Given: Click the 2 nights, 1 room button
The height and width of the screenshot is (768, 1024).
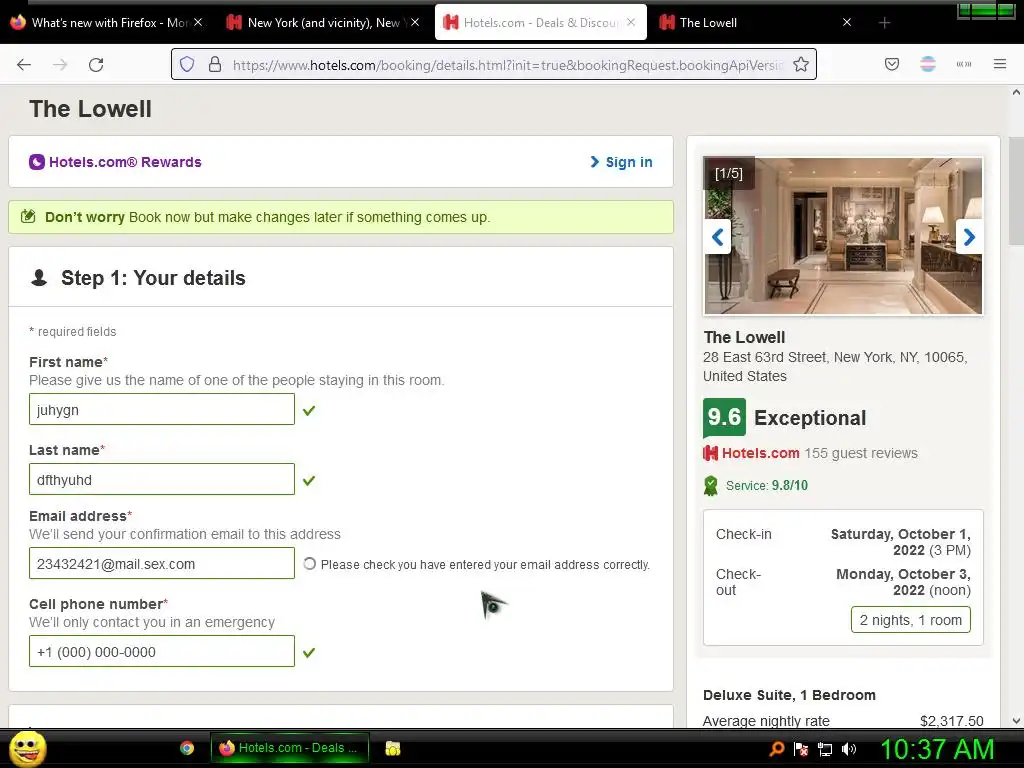Looking at the screenshot, I should (910, 620).
